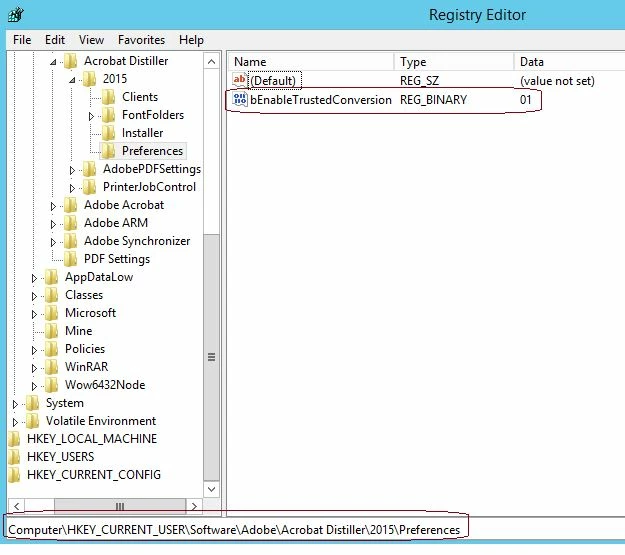Click tree horizontal scrollbar right arrow
Viewport: 625px width, 555px height.
pos(194,506)
